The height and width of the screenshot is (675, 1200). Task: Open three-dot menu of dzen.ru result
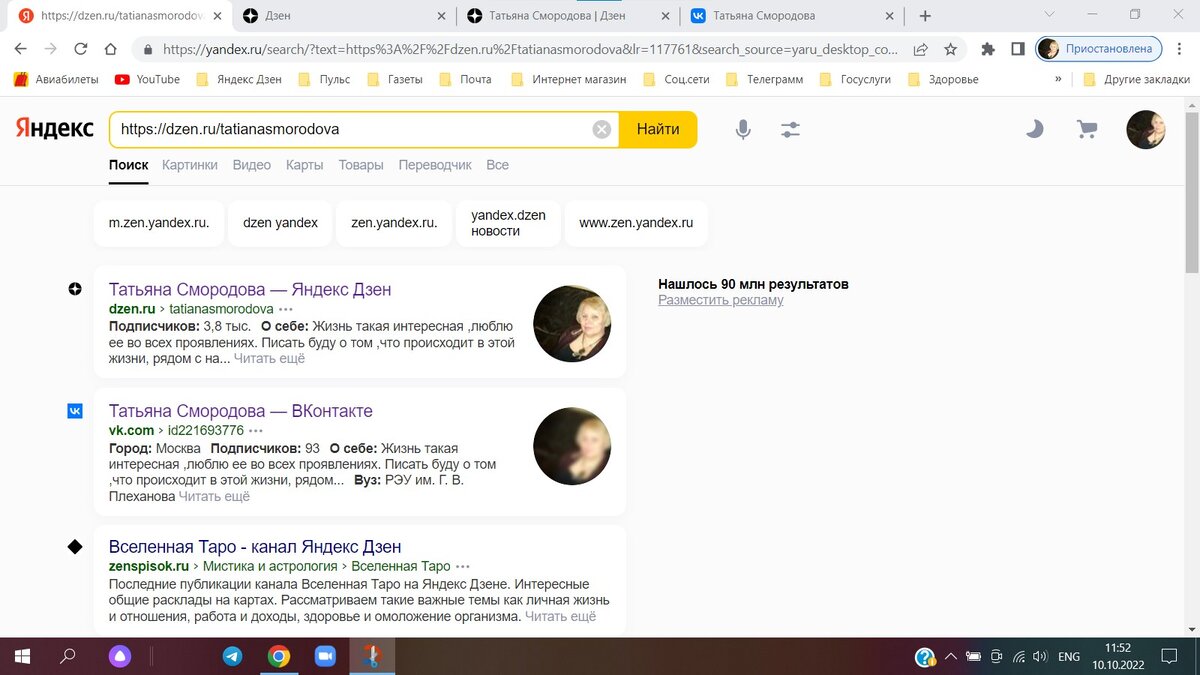(x=286, y=309)
